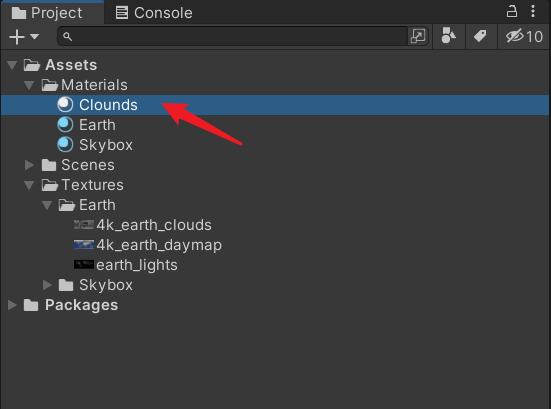Switch to the Console tab

click(x=154, y=13)
